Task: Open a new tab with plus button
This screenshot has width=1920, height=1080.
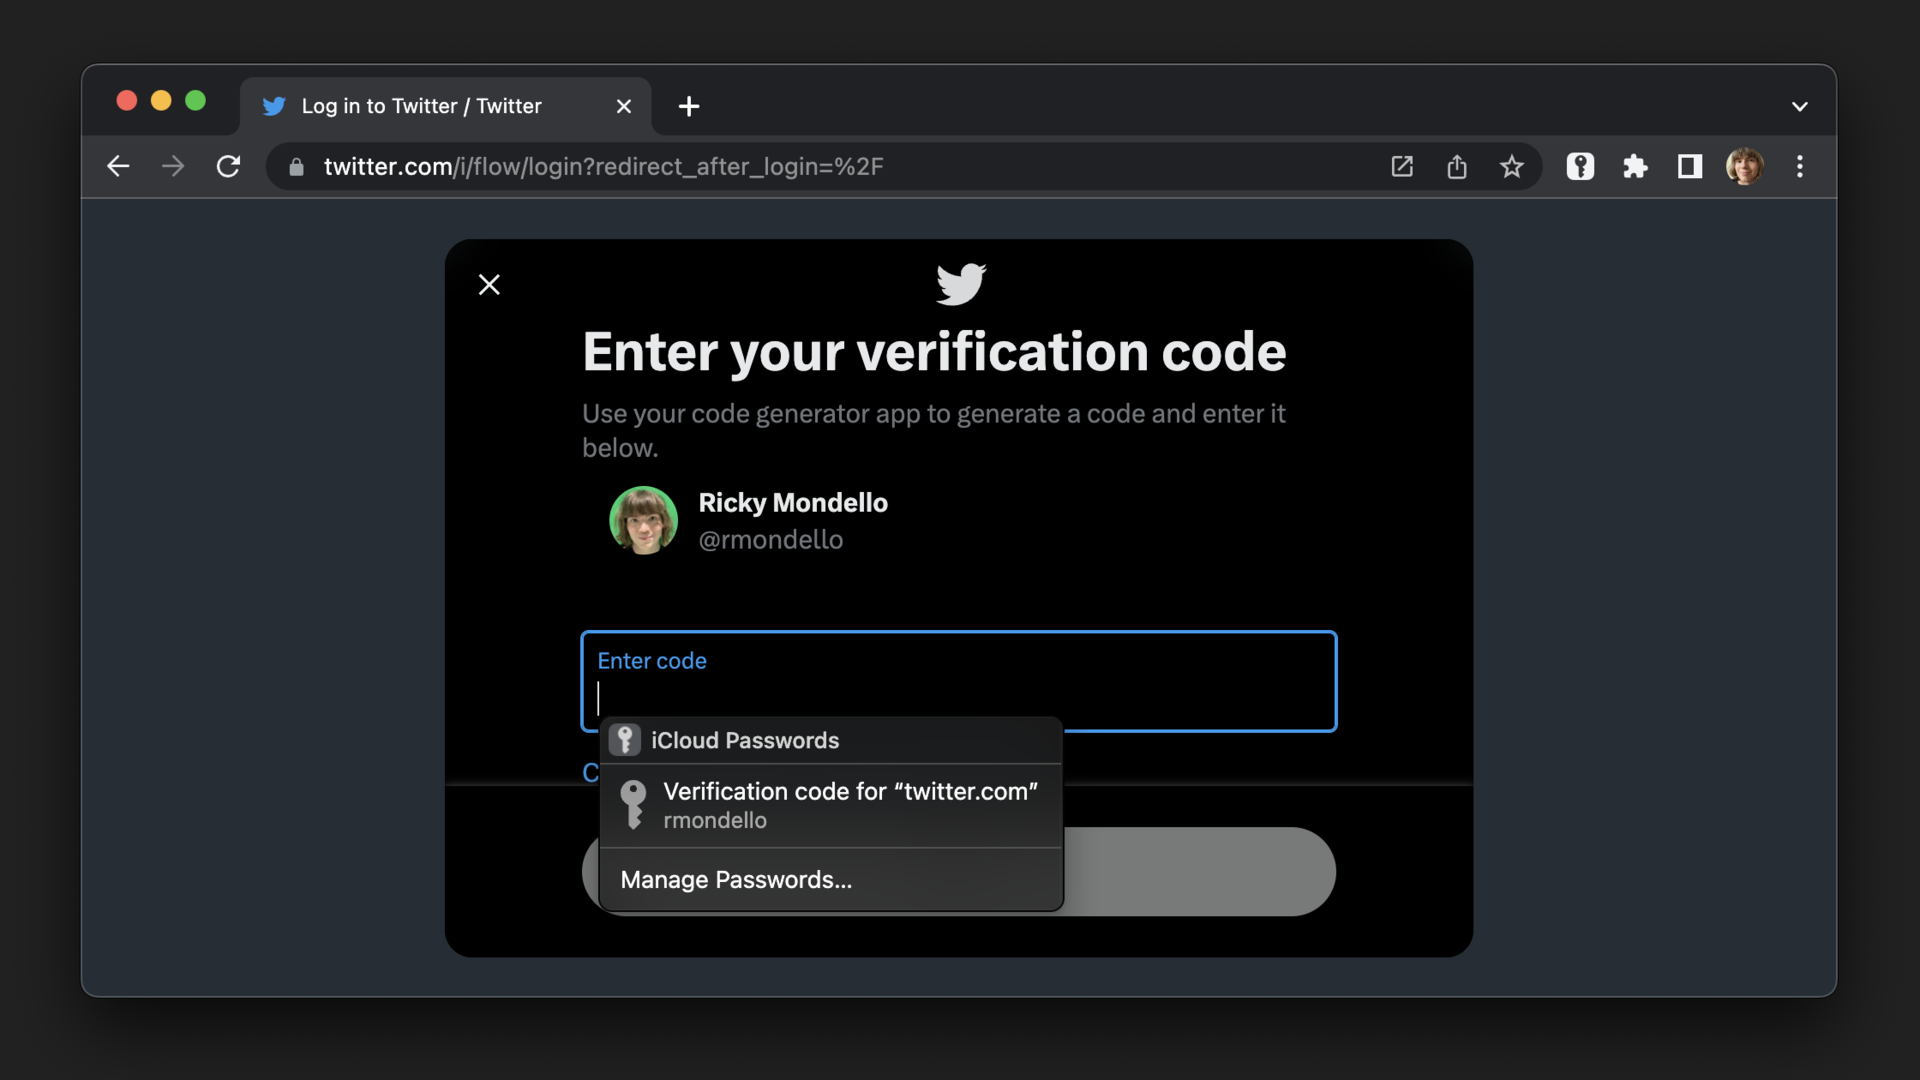Action: [689, 107]
